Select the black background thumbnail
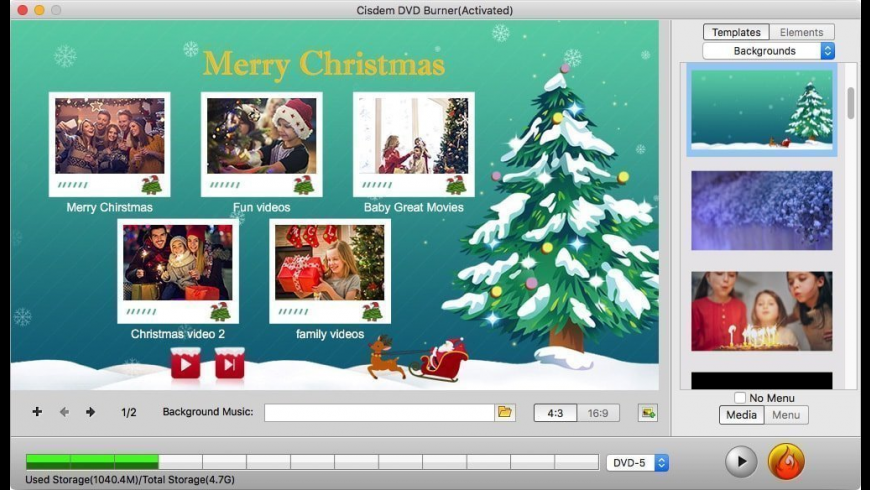Screen dimensions: 870x490 pyautogui.click(x=762, y=380)
